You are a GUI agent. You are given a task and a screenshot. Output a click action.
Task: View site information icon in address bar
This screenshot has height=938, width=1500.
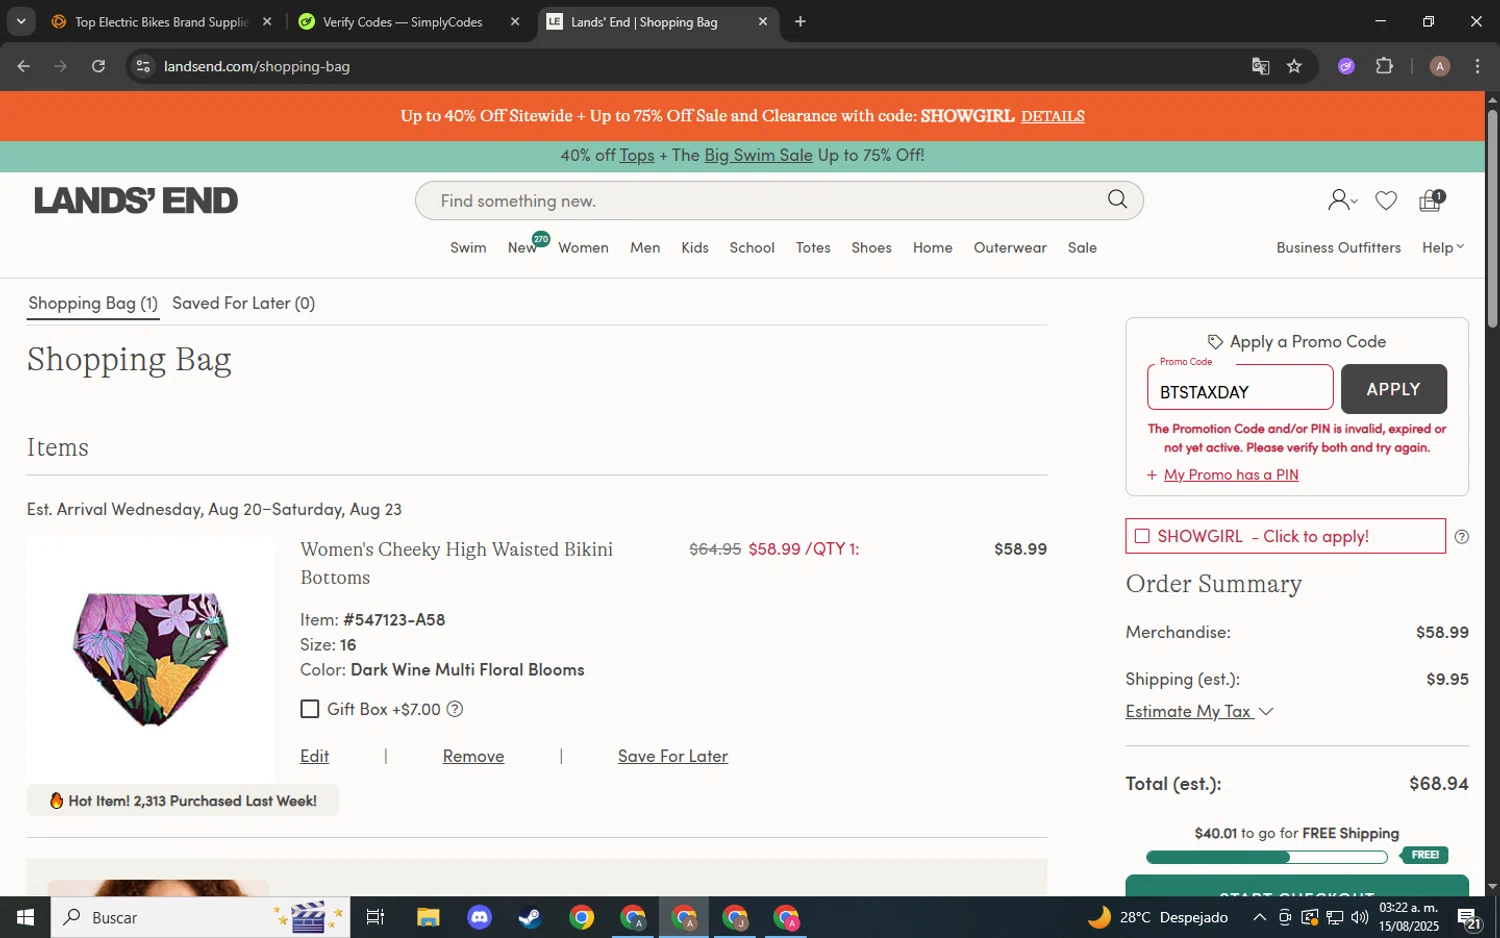coord(143,66)
